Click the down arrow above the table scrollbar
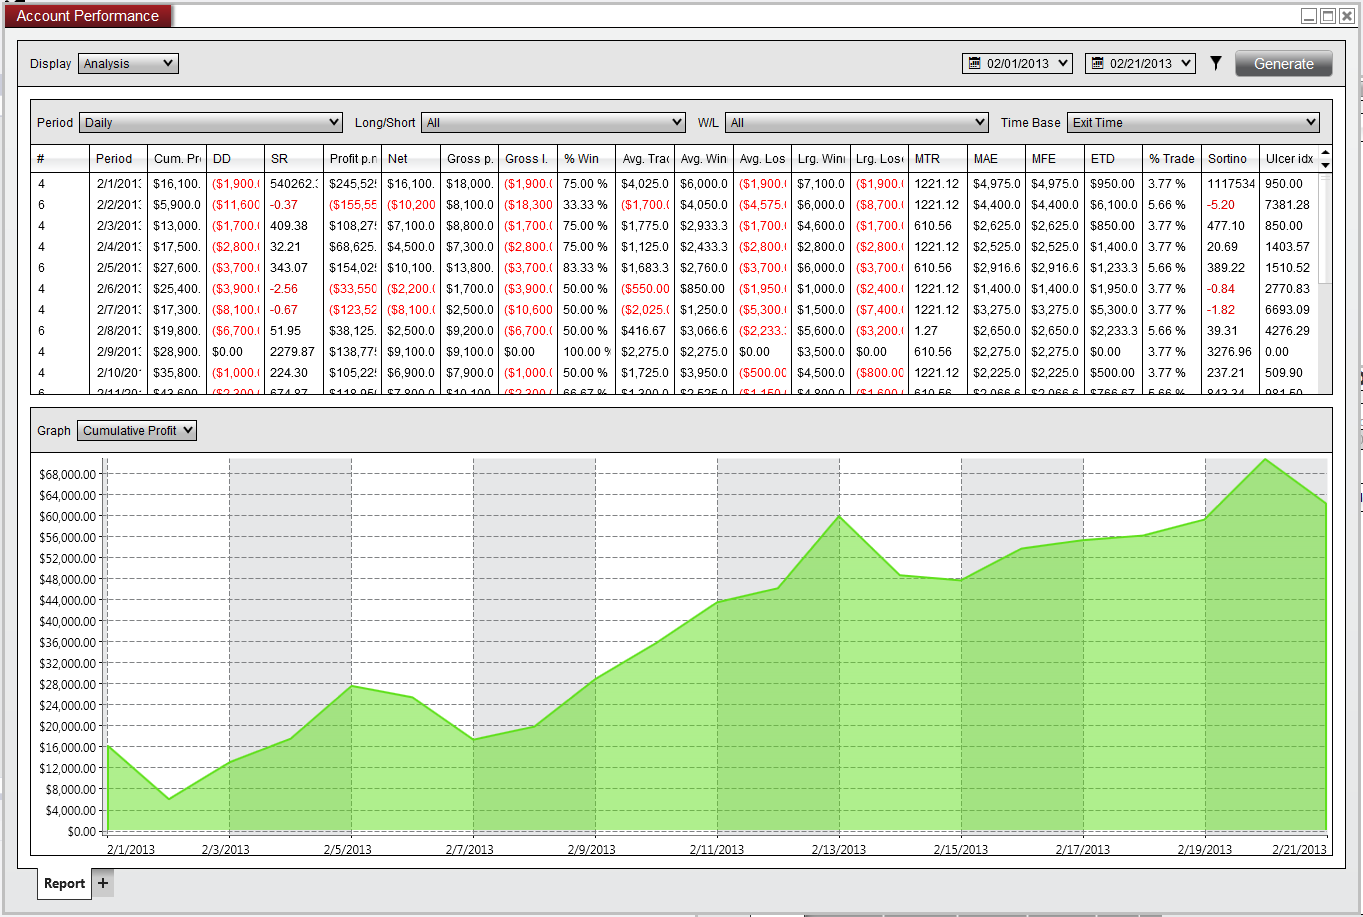This screenshot has width=1363, height=917. click(1326, 164)
